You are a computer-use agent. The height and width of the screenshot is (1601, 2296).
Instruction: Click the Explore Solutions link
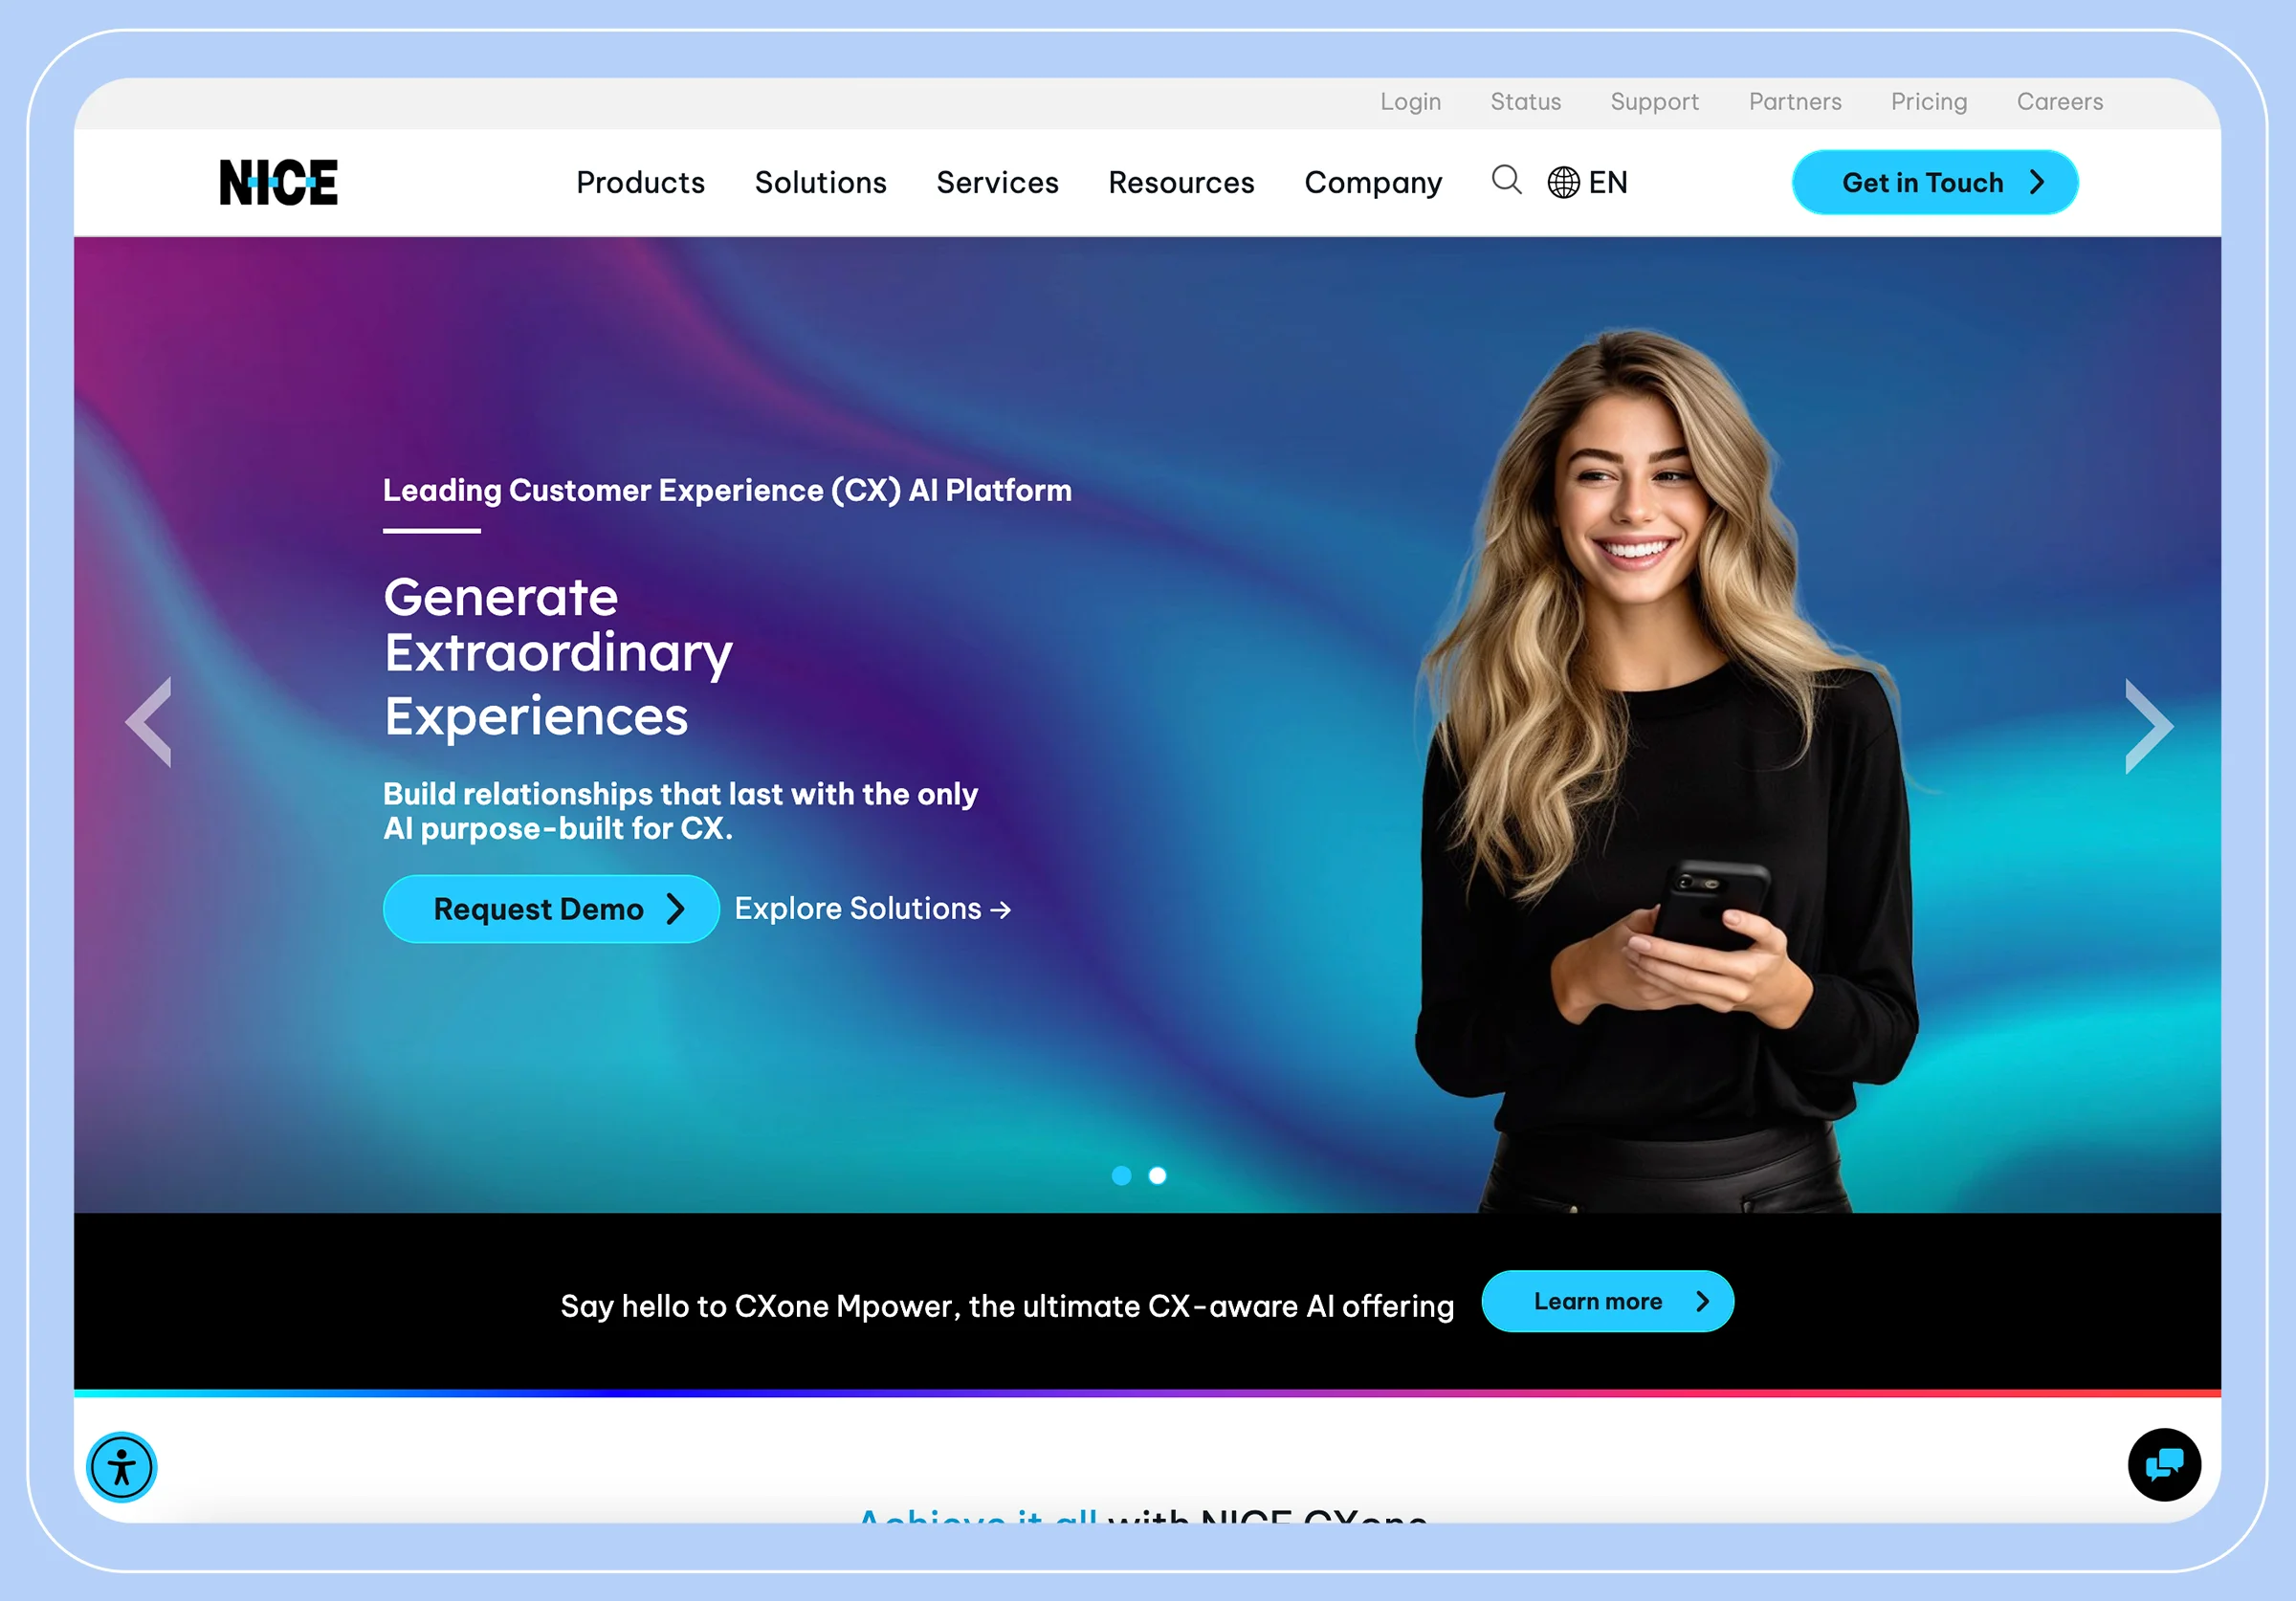(x=872, y=907)
